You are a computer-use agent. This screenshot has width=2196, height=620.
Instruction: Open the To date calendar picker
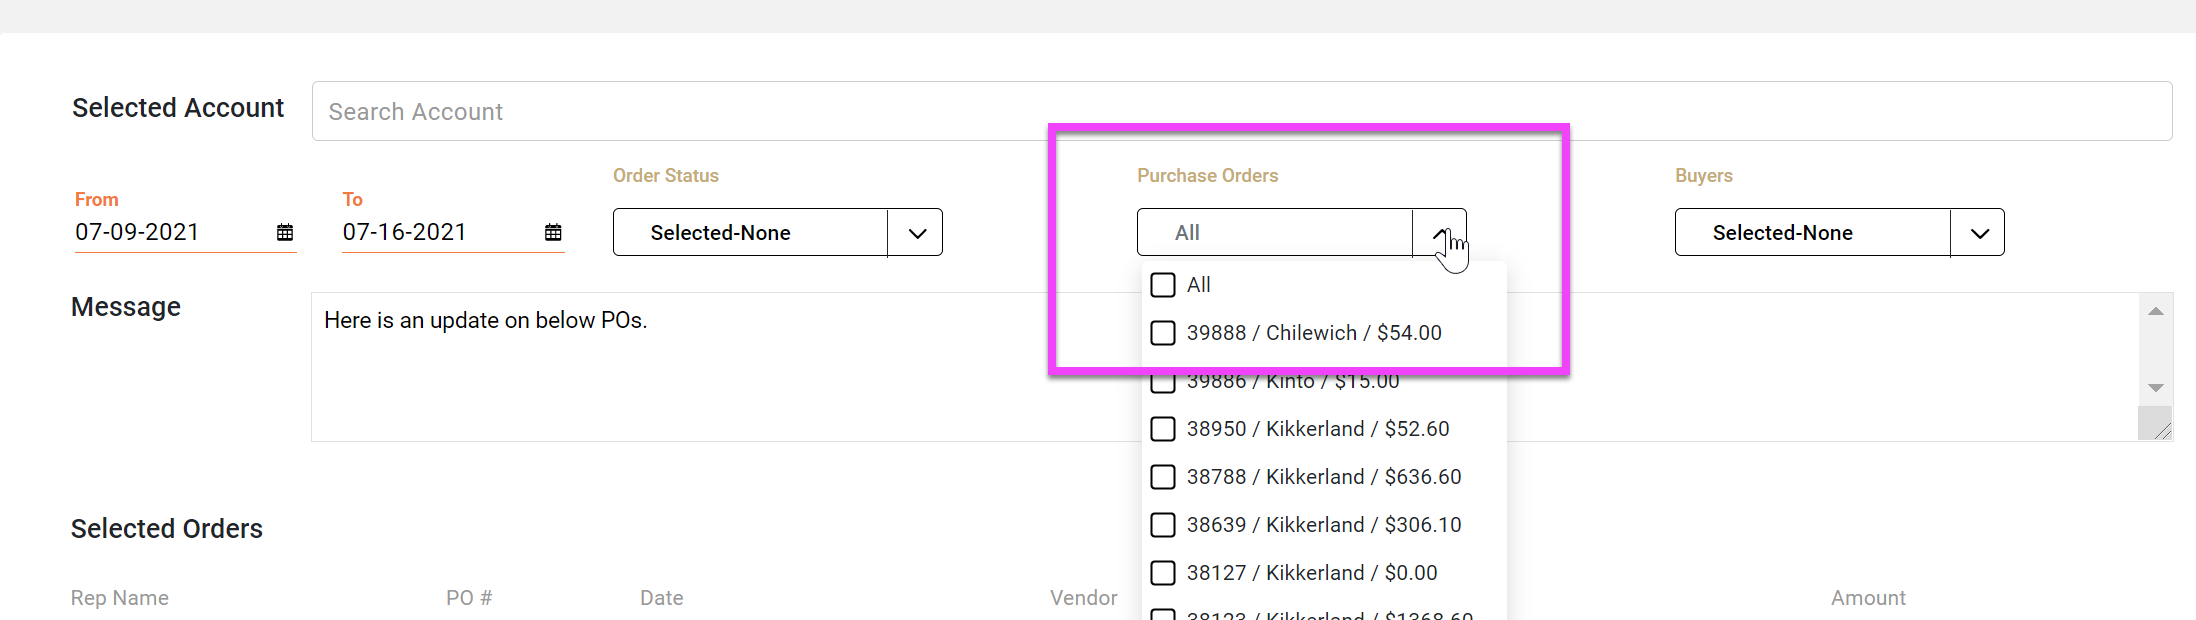click(553, 233)
